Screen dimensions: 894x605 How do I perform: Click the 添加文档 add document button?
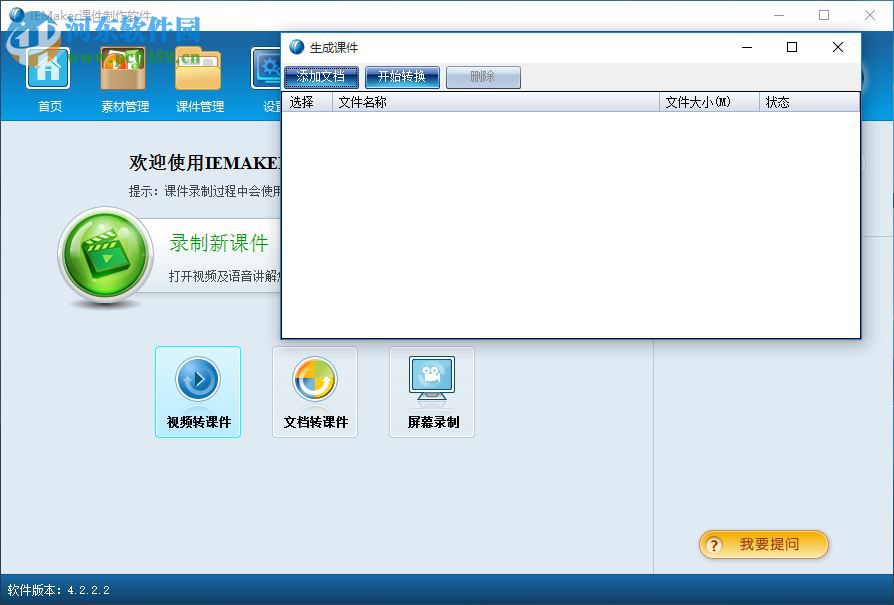[x=321, y=76]
